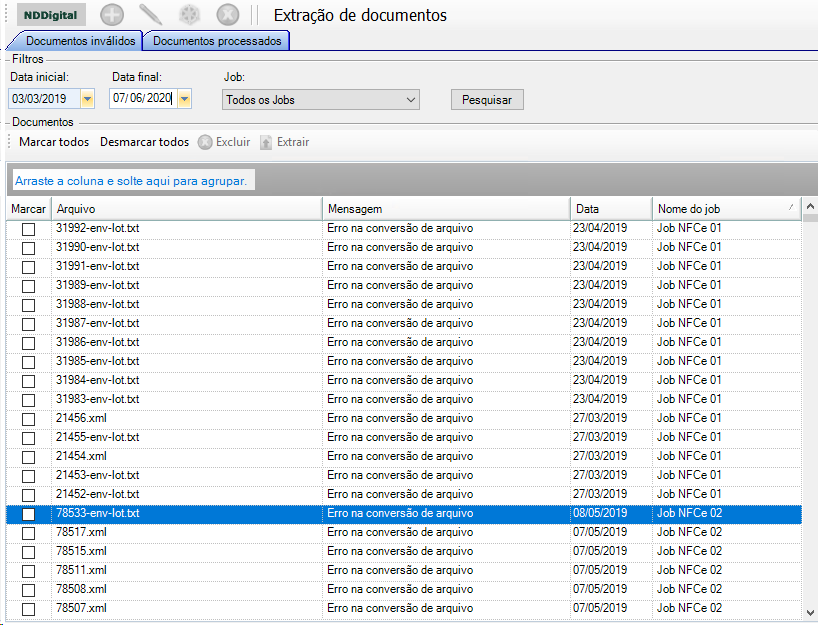Screen dimensions: 818x625
Task: Select the Documentos inválidos tab
Action: pos(74,41)
